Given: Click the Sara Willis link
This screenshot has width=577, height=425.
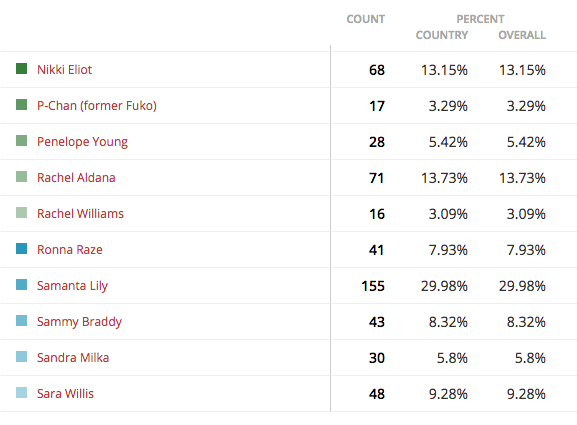Looking at the screenshot, I should click(65, 393).
